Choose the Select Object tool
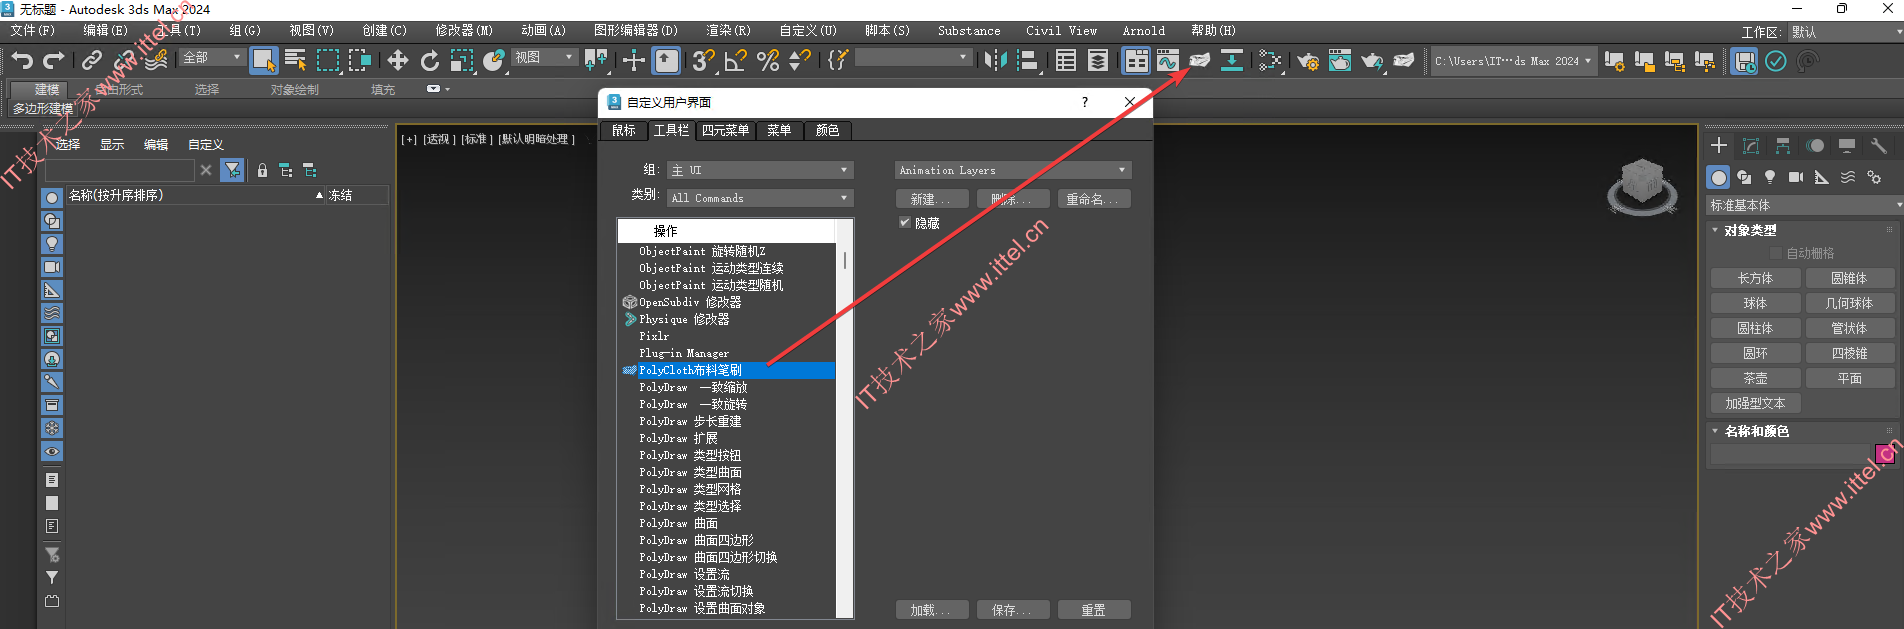 click(264, 61)
